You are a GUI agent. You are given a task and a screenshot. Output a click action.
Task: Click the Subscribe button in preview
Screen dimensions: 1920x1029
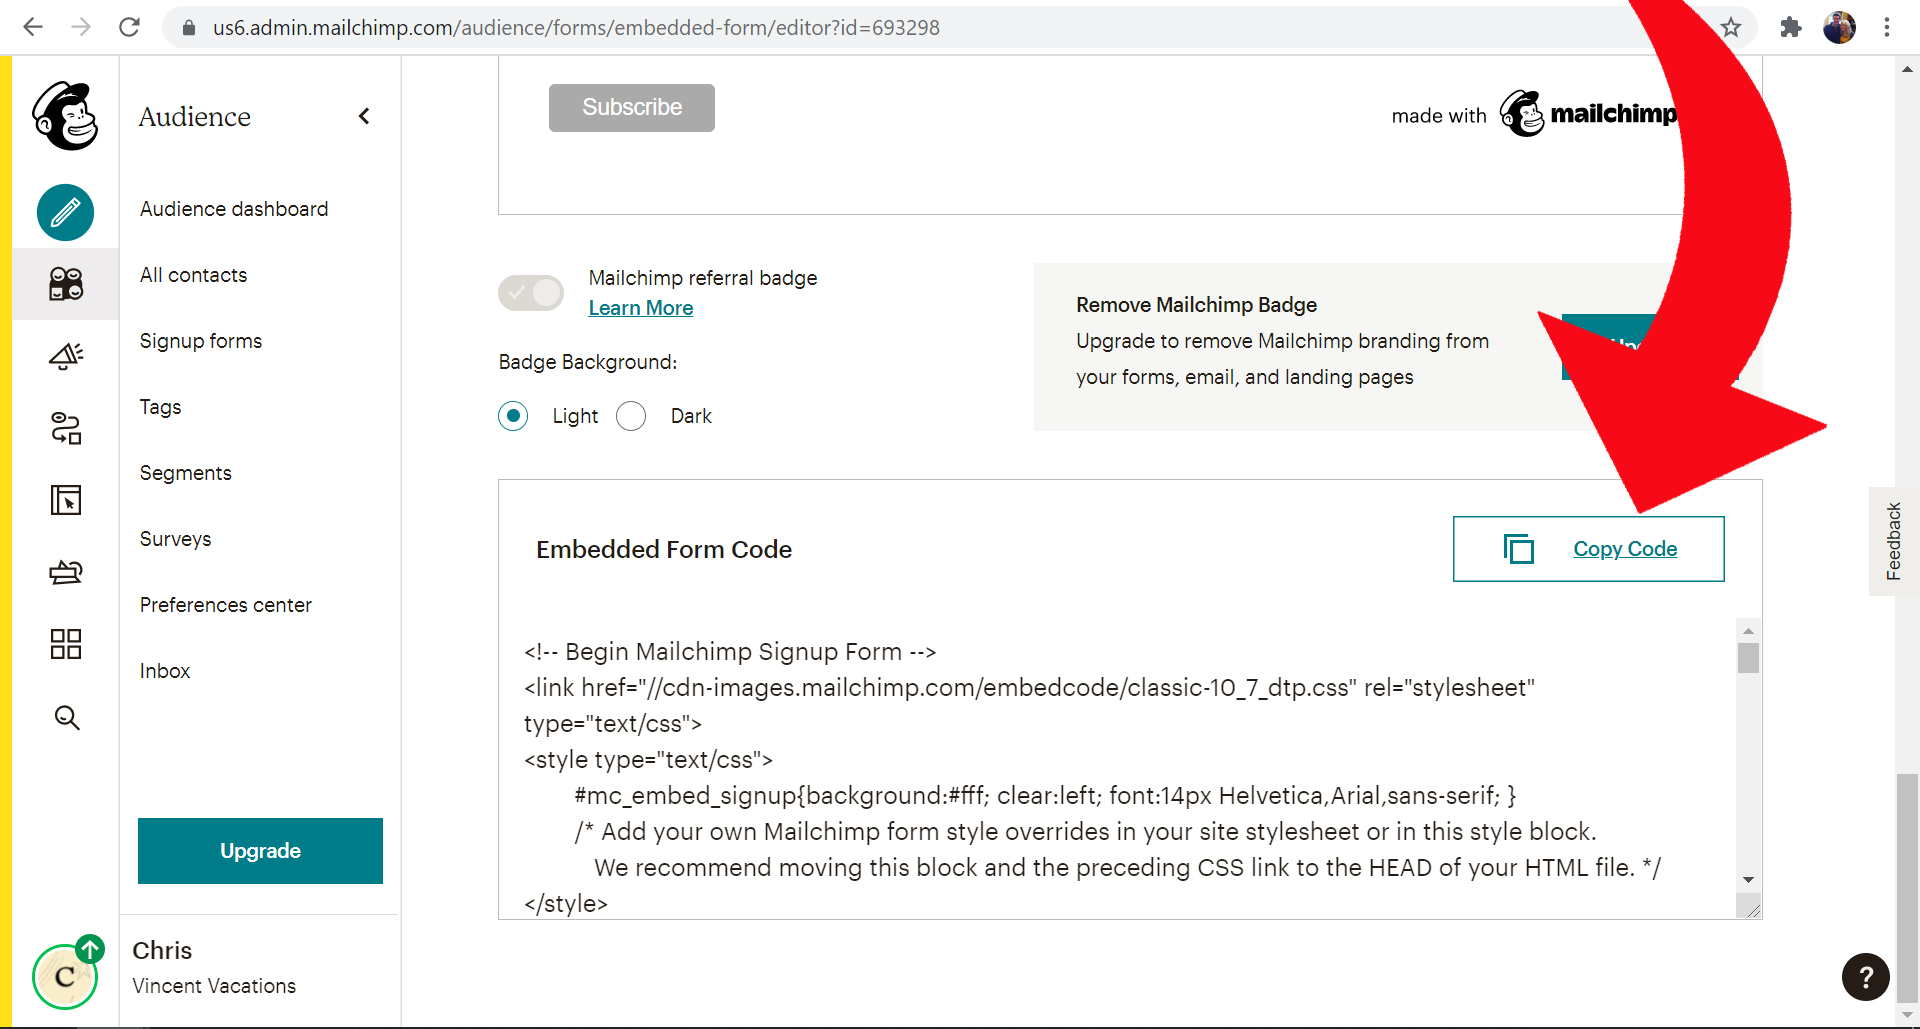coord(632,108)
